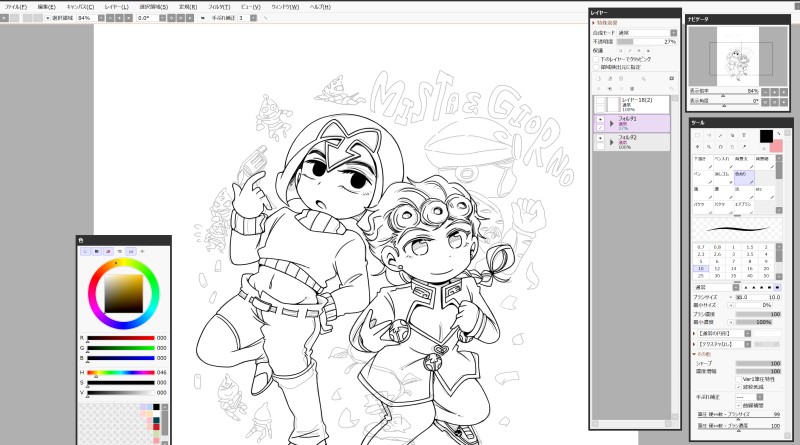Select layer レイヤー18(2)
The height and width of the screenshot is (445, 800).
(632, 105)
